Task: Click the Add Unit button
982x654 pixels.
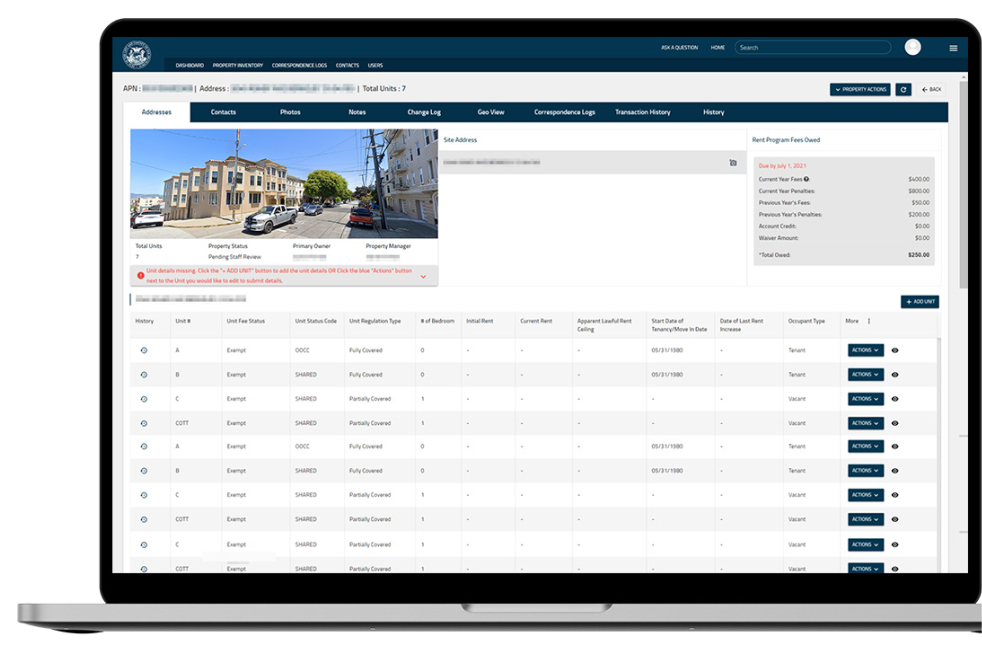Action: coord(919,301)
